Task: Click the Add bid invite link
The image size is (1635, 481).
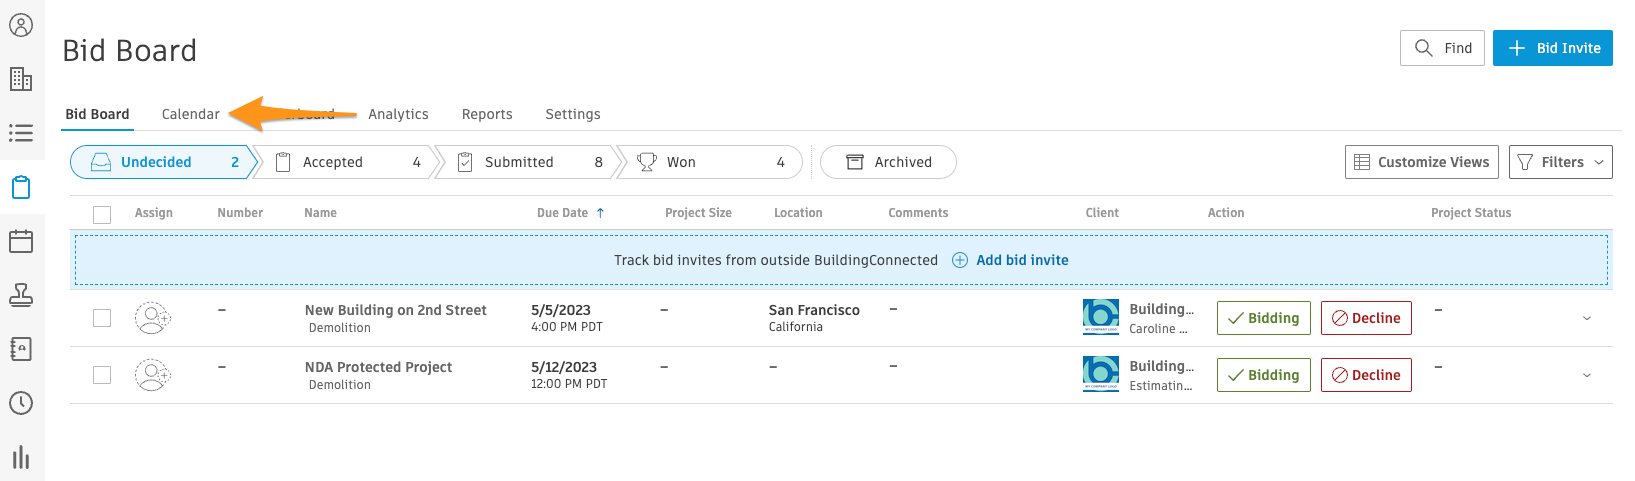Action: (x=1021, y=260)
